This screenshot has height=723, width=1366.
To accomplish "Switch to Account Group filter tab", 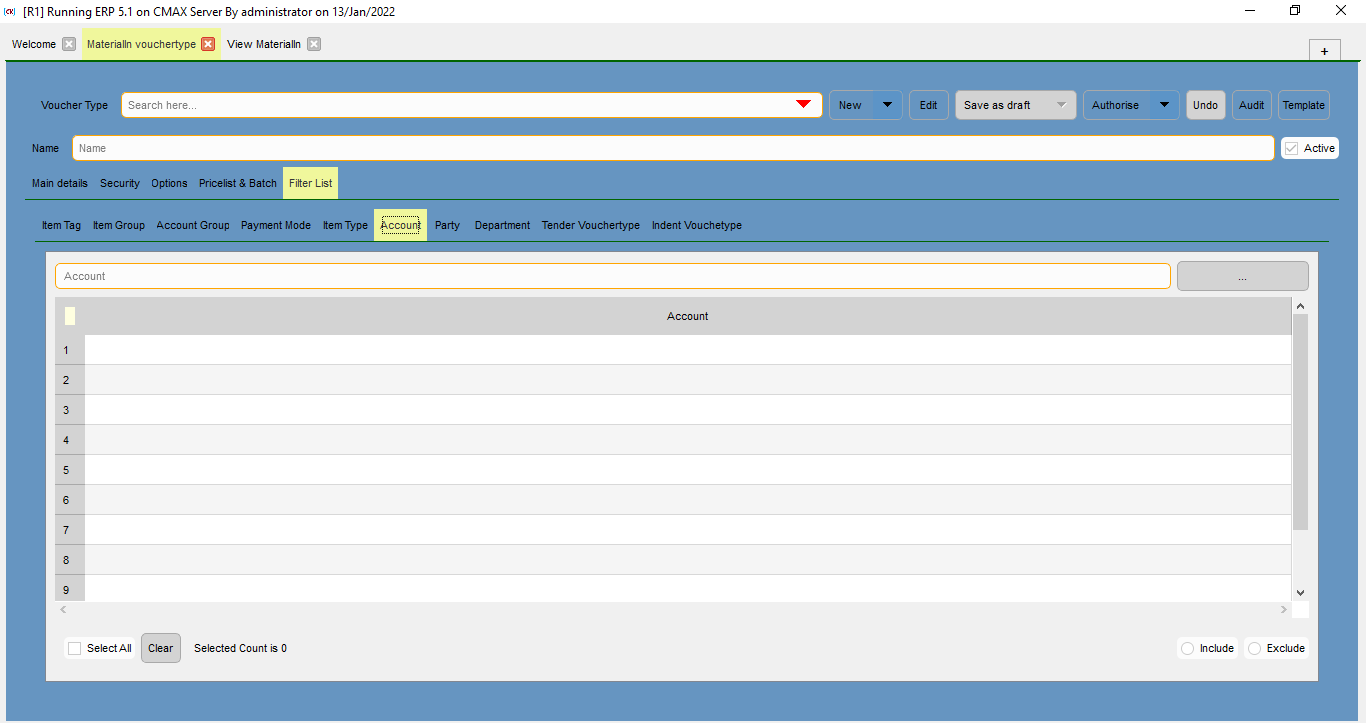I will tap(193, 225).
